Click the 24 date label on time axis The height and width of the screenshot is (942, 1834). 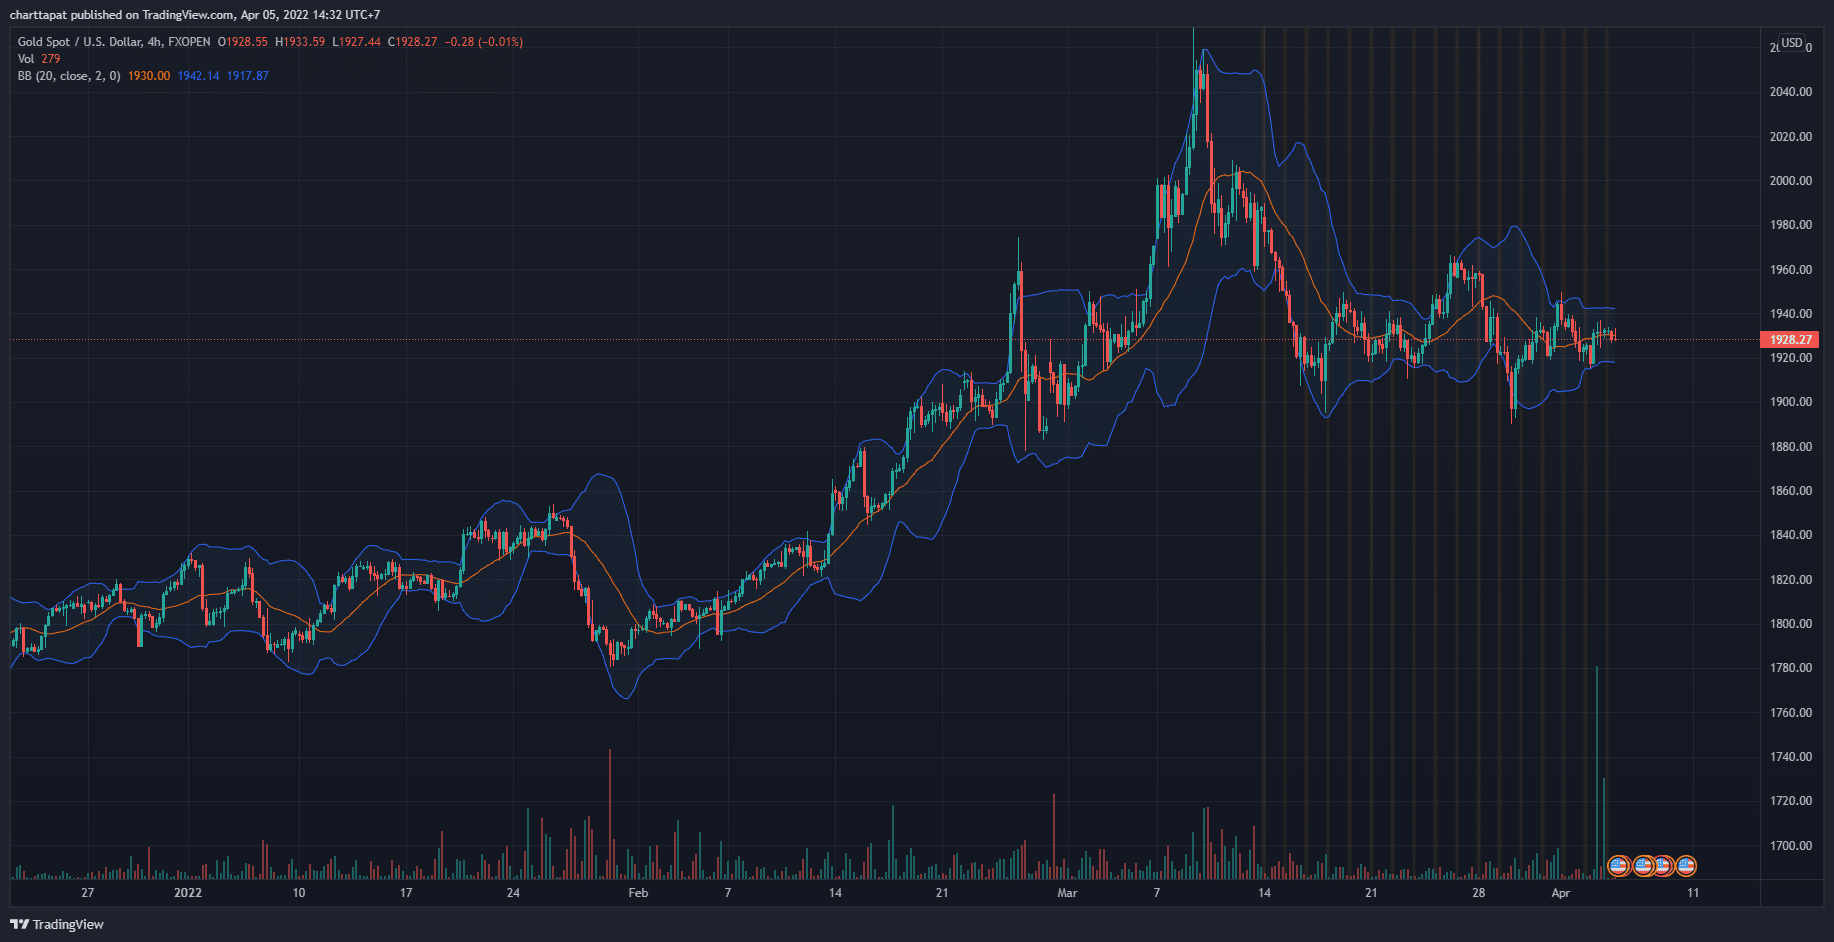point(513,893)
